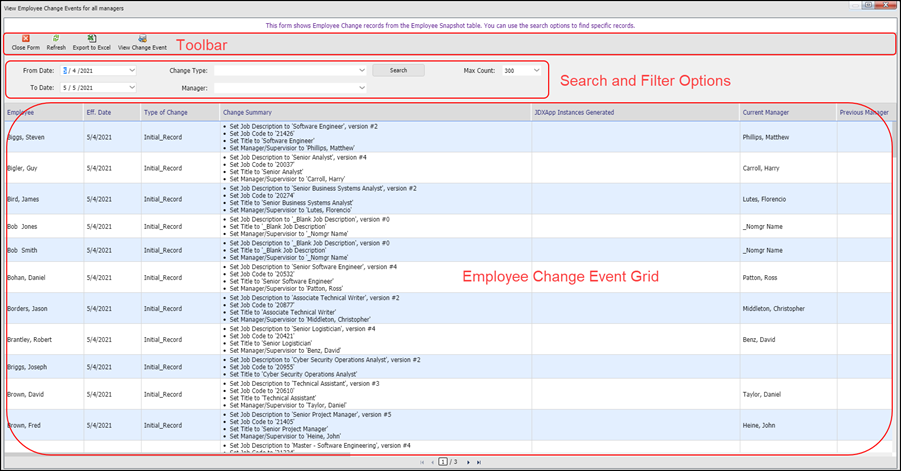Viewport: 901px width, 471px height.
Task: Select the Biggs, Steven employee row
Action: coord(28,138)
